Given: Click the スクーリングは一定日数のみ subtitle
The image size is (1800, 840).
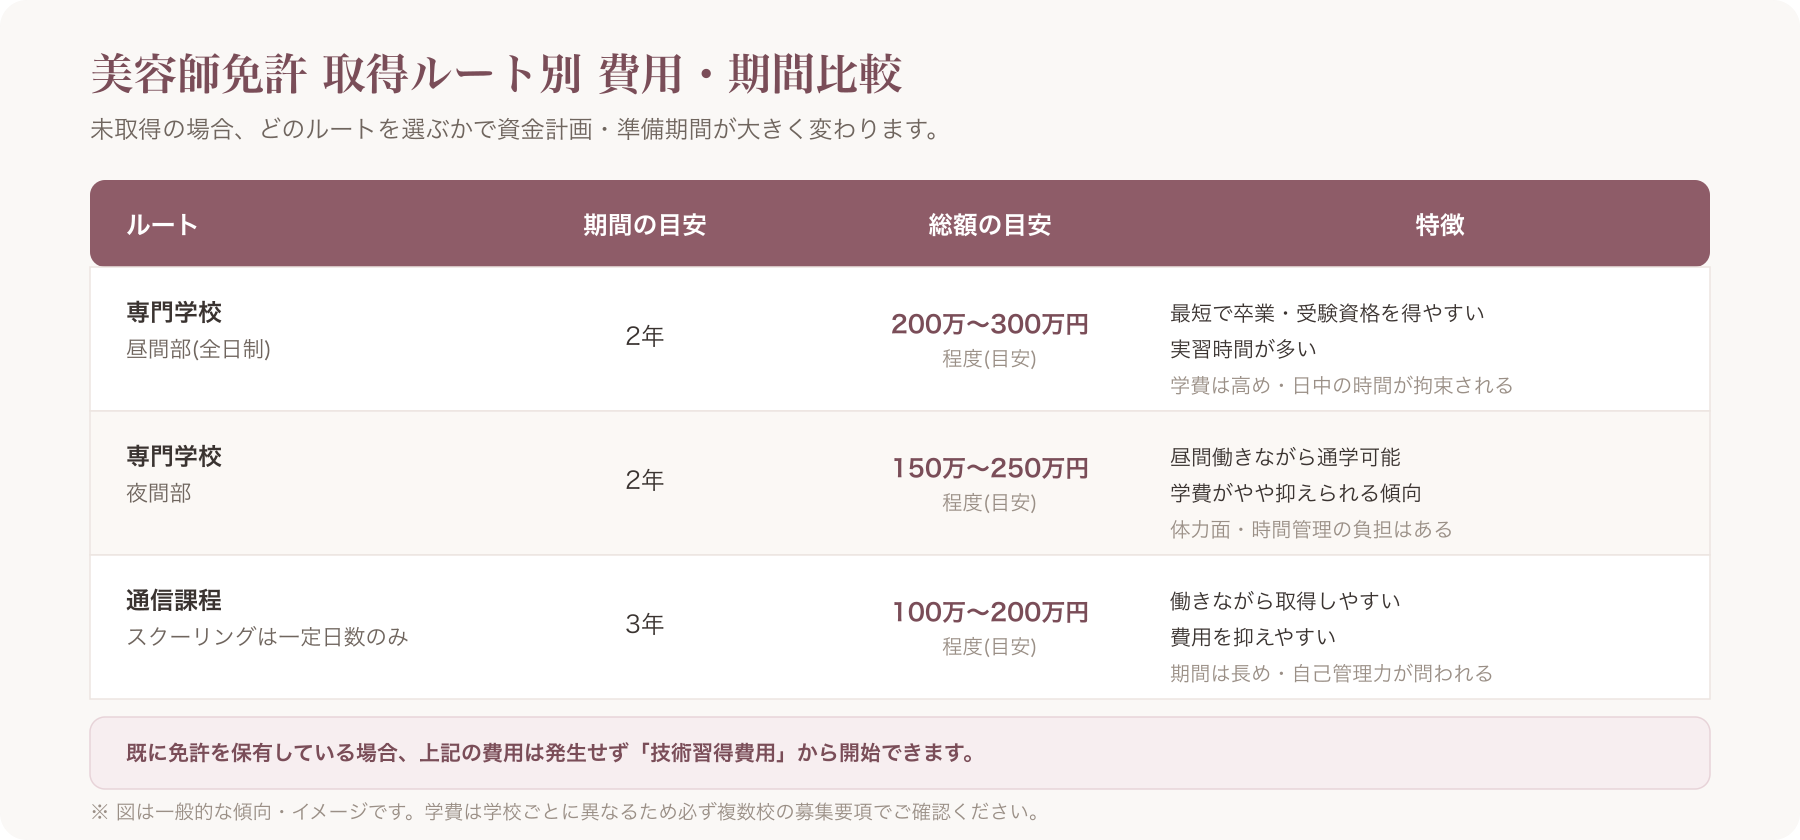Looking at the screenshot, I should click(x=267, y=637).
